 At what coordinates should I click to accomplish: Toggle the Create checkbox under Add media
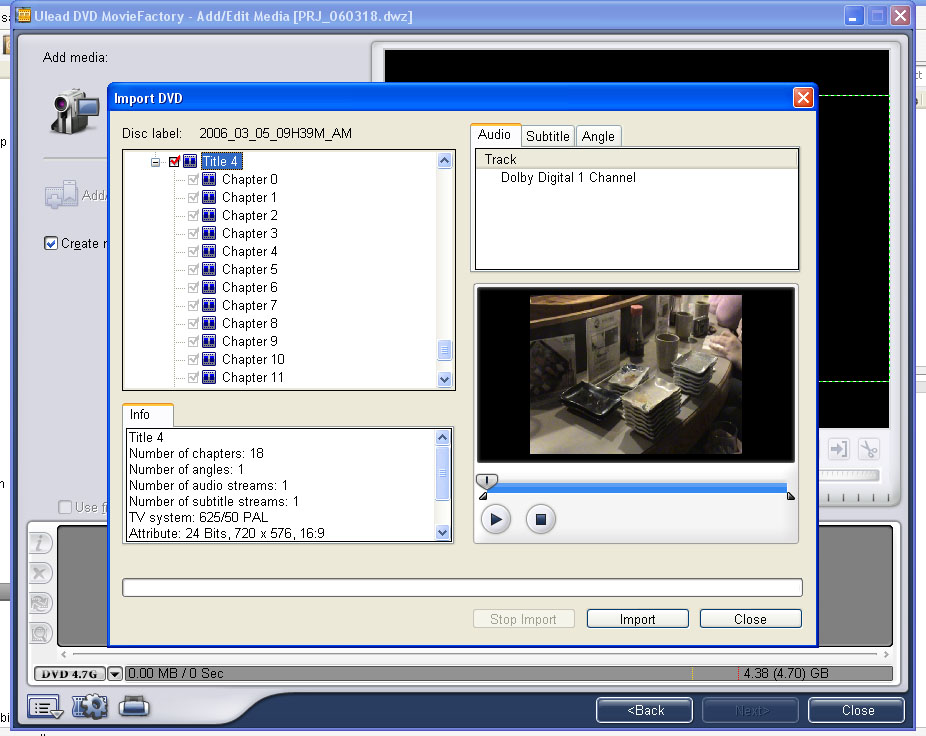click(51, 243)
